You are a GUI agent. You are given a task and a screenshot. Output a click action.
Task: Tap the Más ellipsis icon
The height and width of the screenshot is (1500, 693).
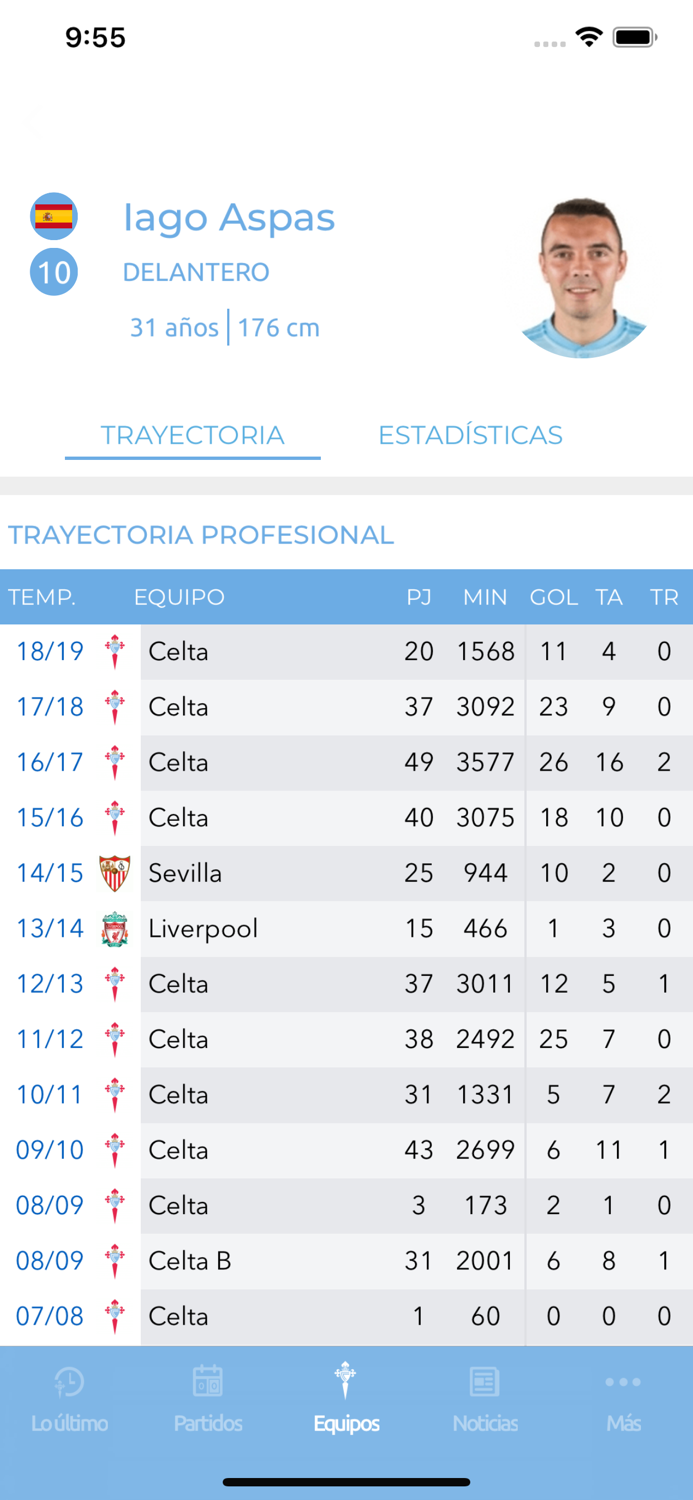coord(623,1381)
